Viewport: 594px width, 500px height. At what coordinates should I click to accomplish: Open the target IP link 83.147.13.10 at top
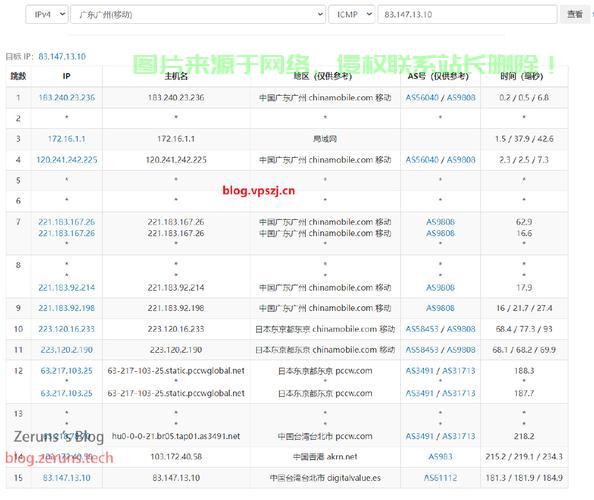tap(62, 56)
